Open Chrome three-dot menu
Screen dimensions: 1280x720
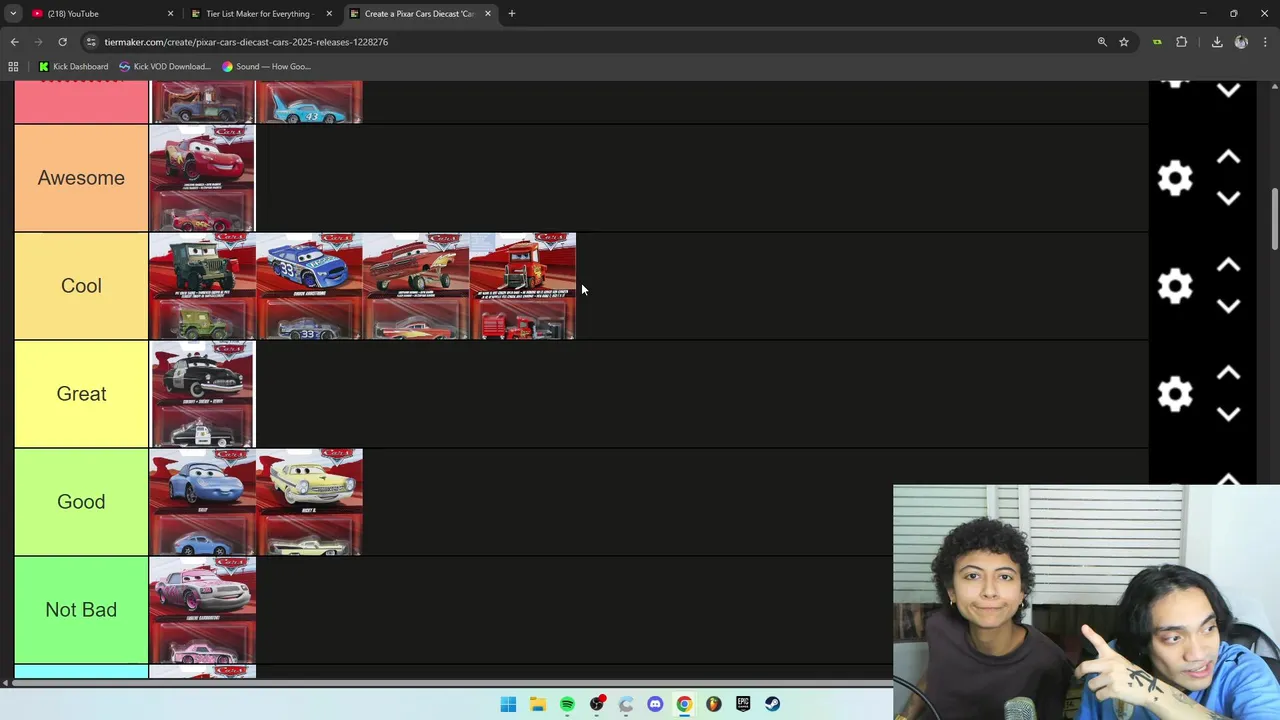(x=1264, y=42)
